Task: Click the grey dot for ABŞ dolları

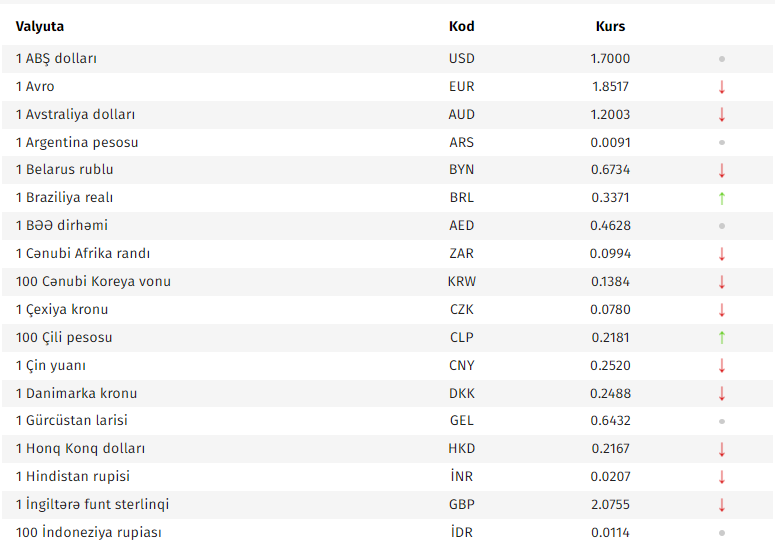Action: [x=721, y=59]
